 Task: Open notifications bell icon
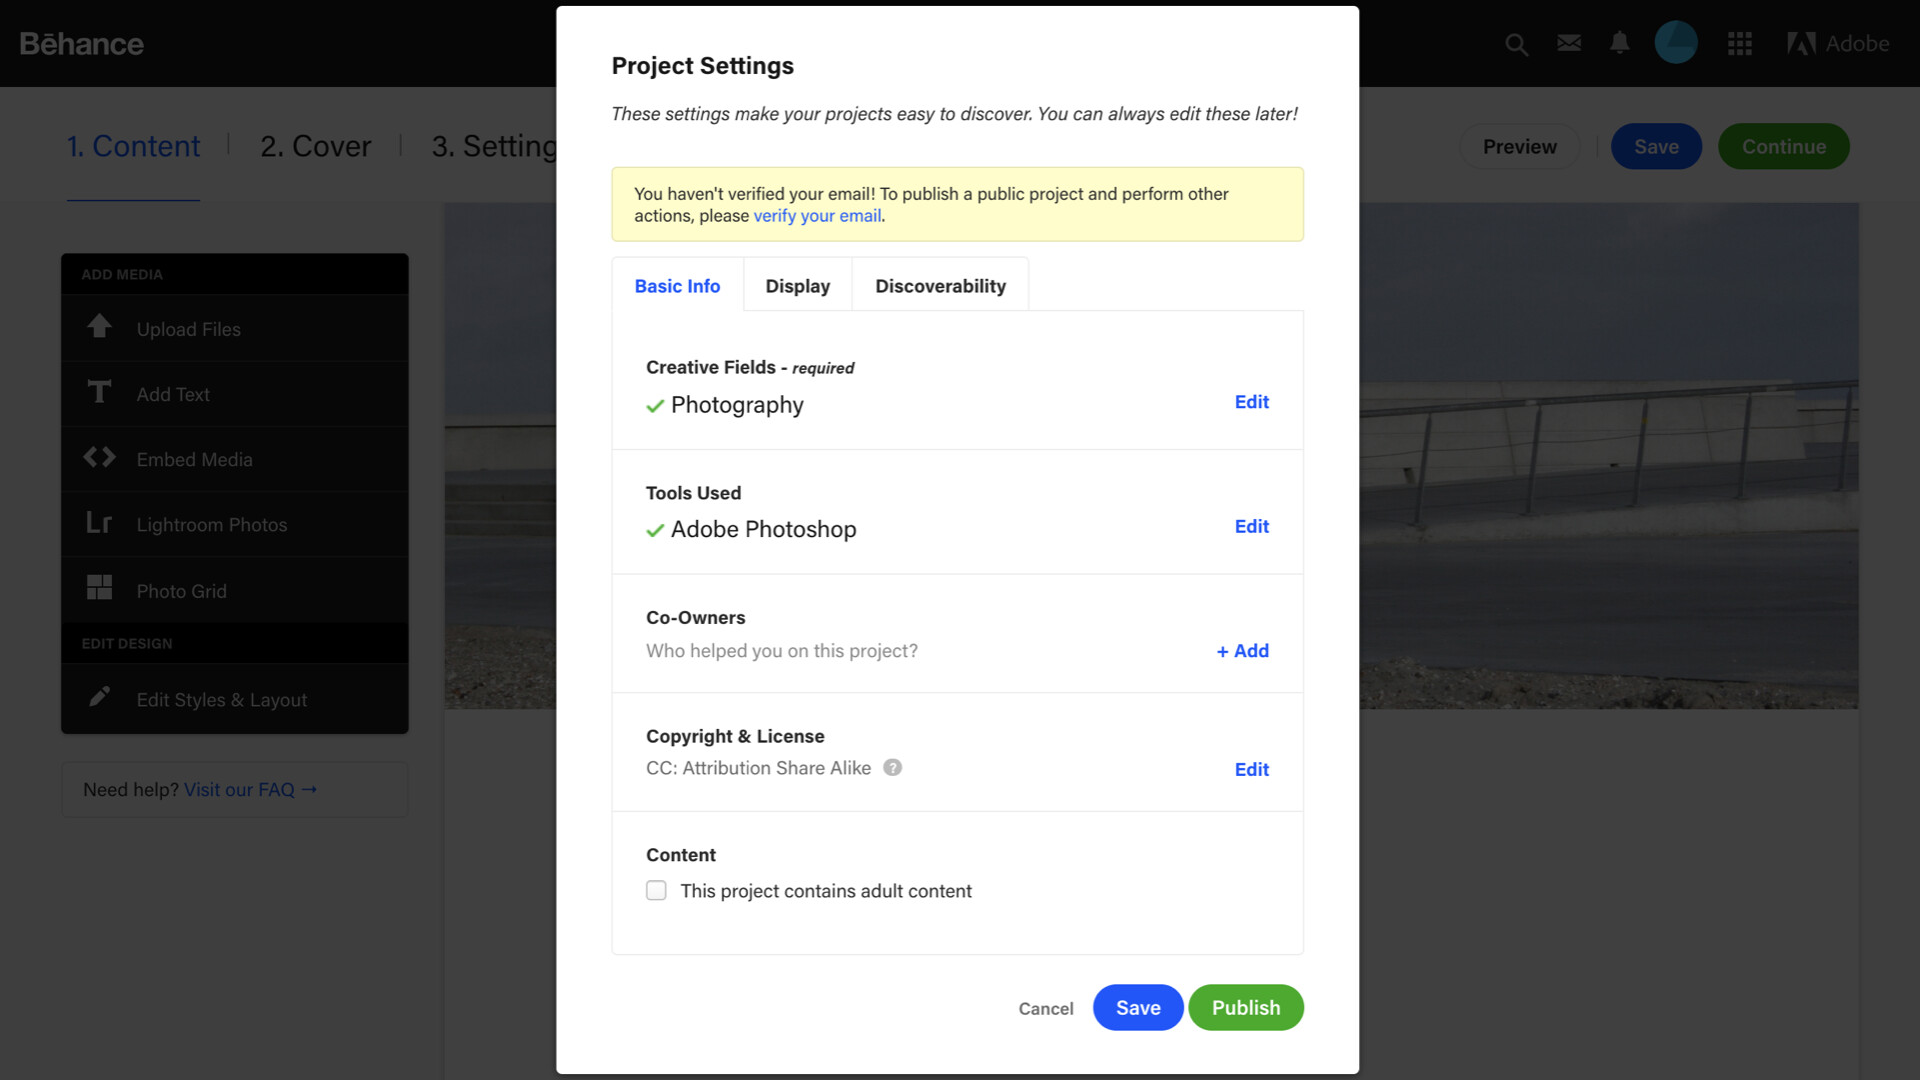(x=1620, y=43)
